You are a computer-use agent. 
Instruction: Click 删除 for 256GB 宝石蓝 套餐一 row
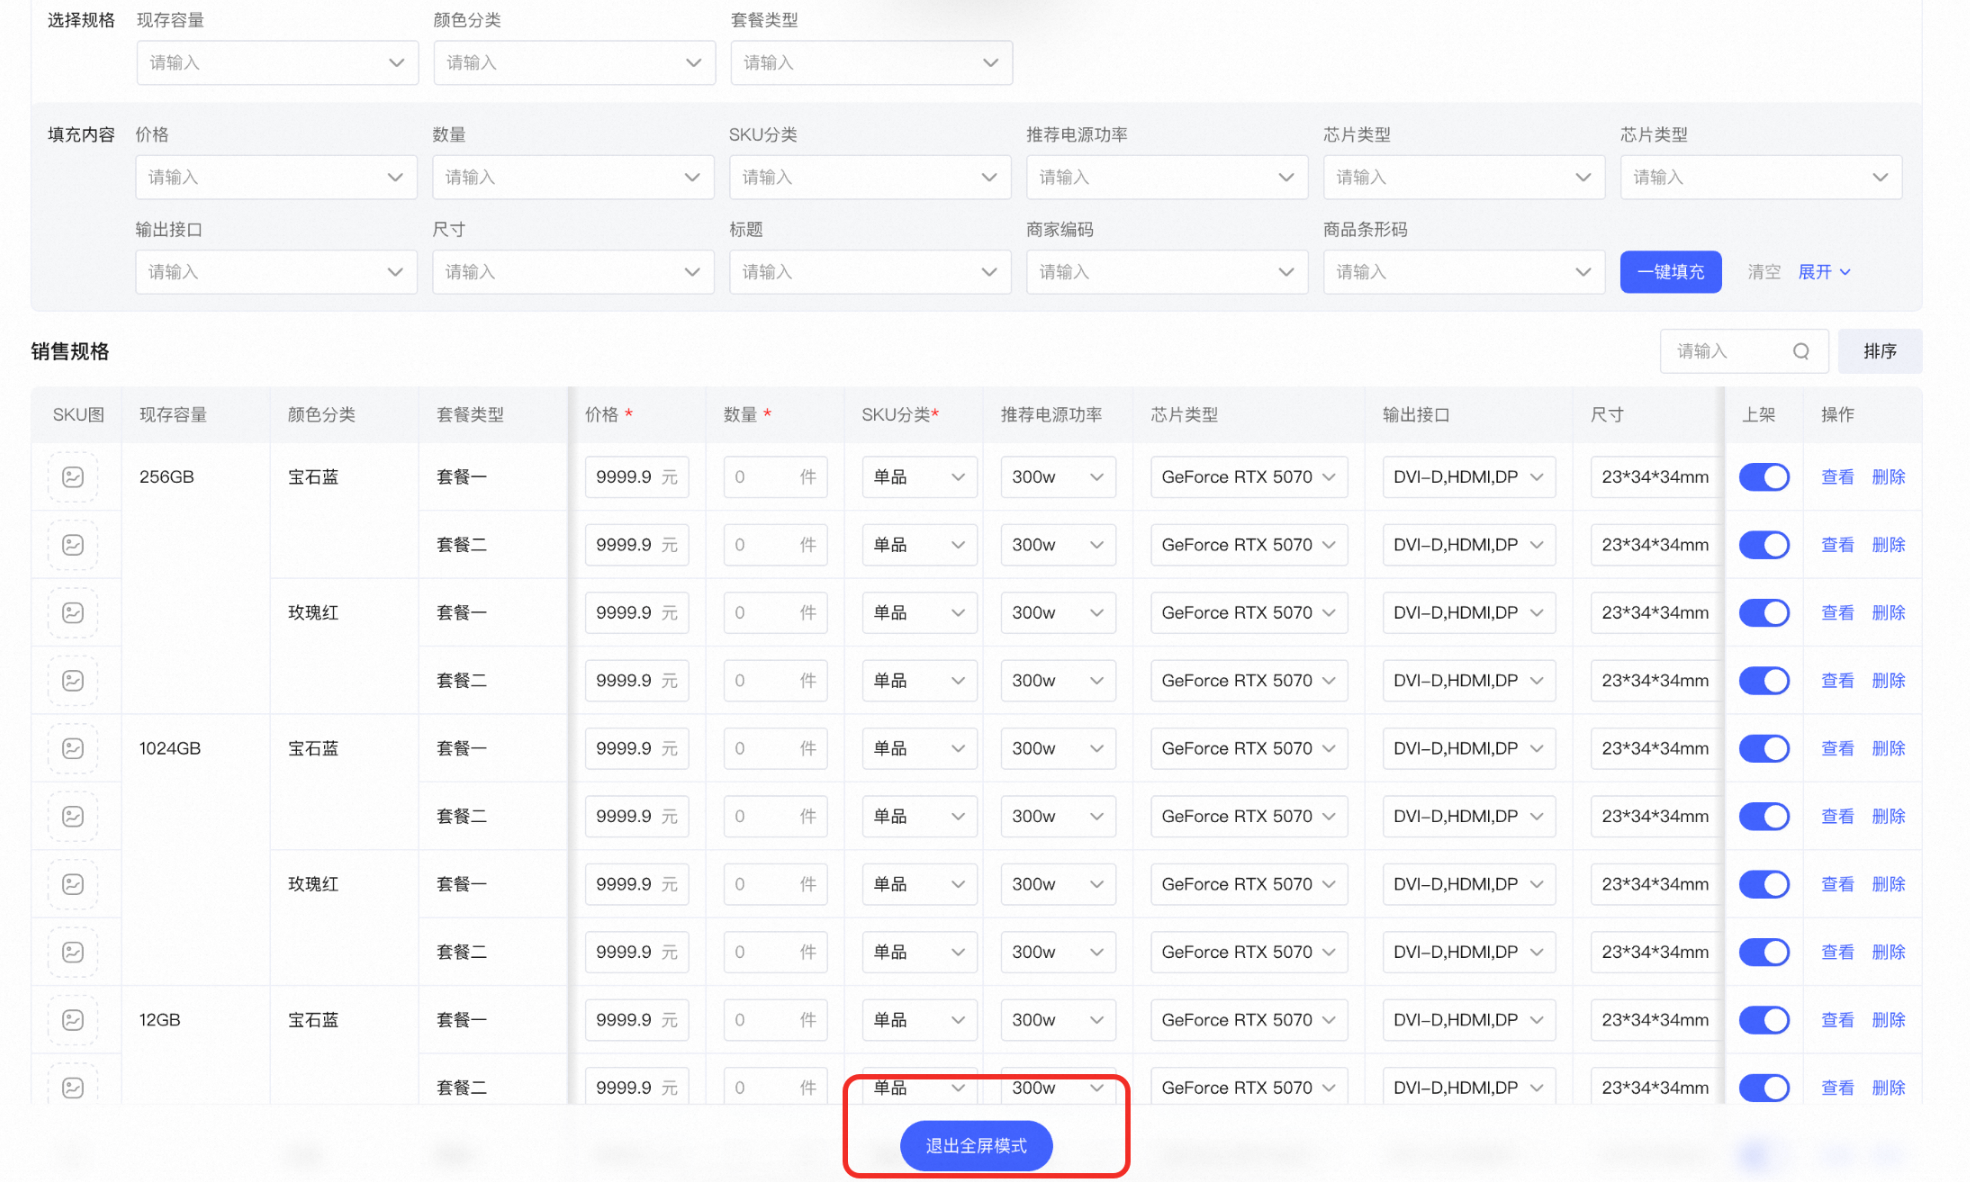tap(1888, 477)
